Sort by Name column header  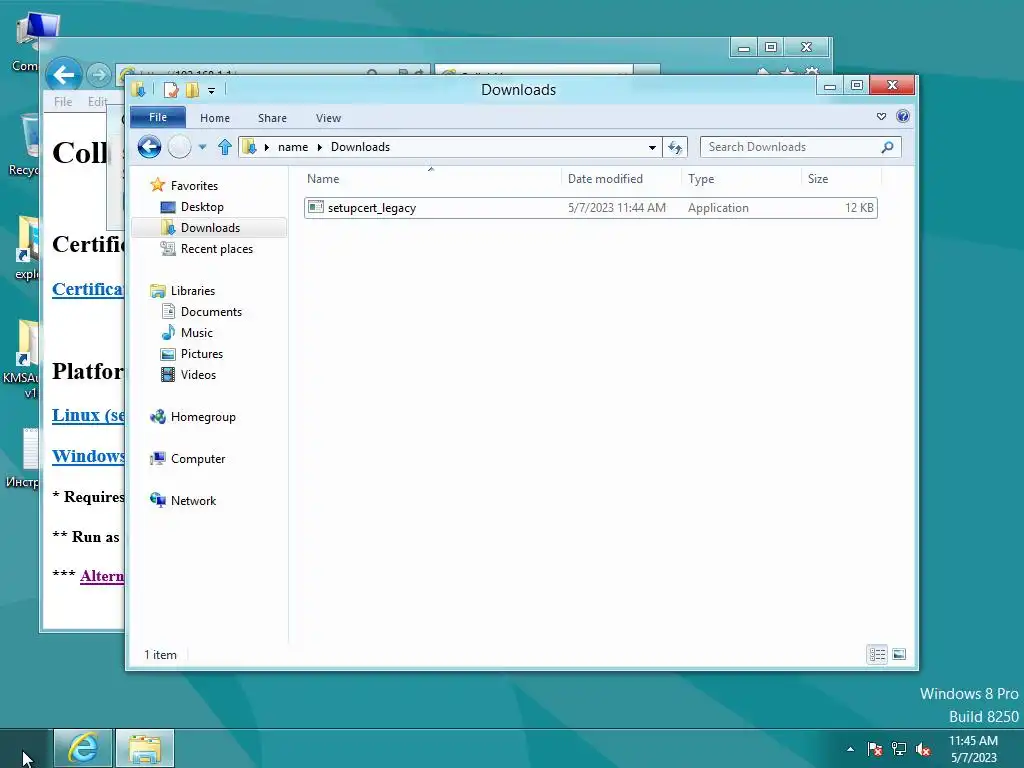[x=431, y=178]
